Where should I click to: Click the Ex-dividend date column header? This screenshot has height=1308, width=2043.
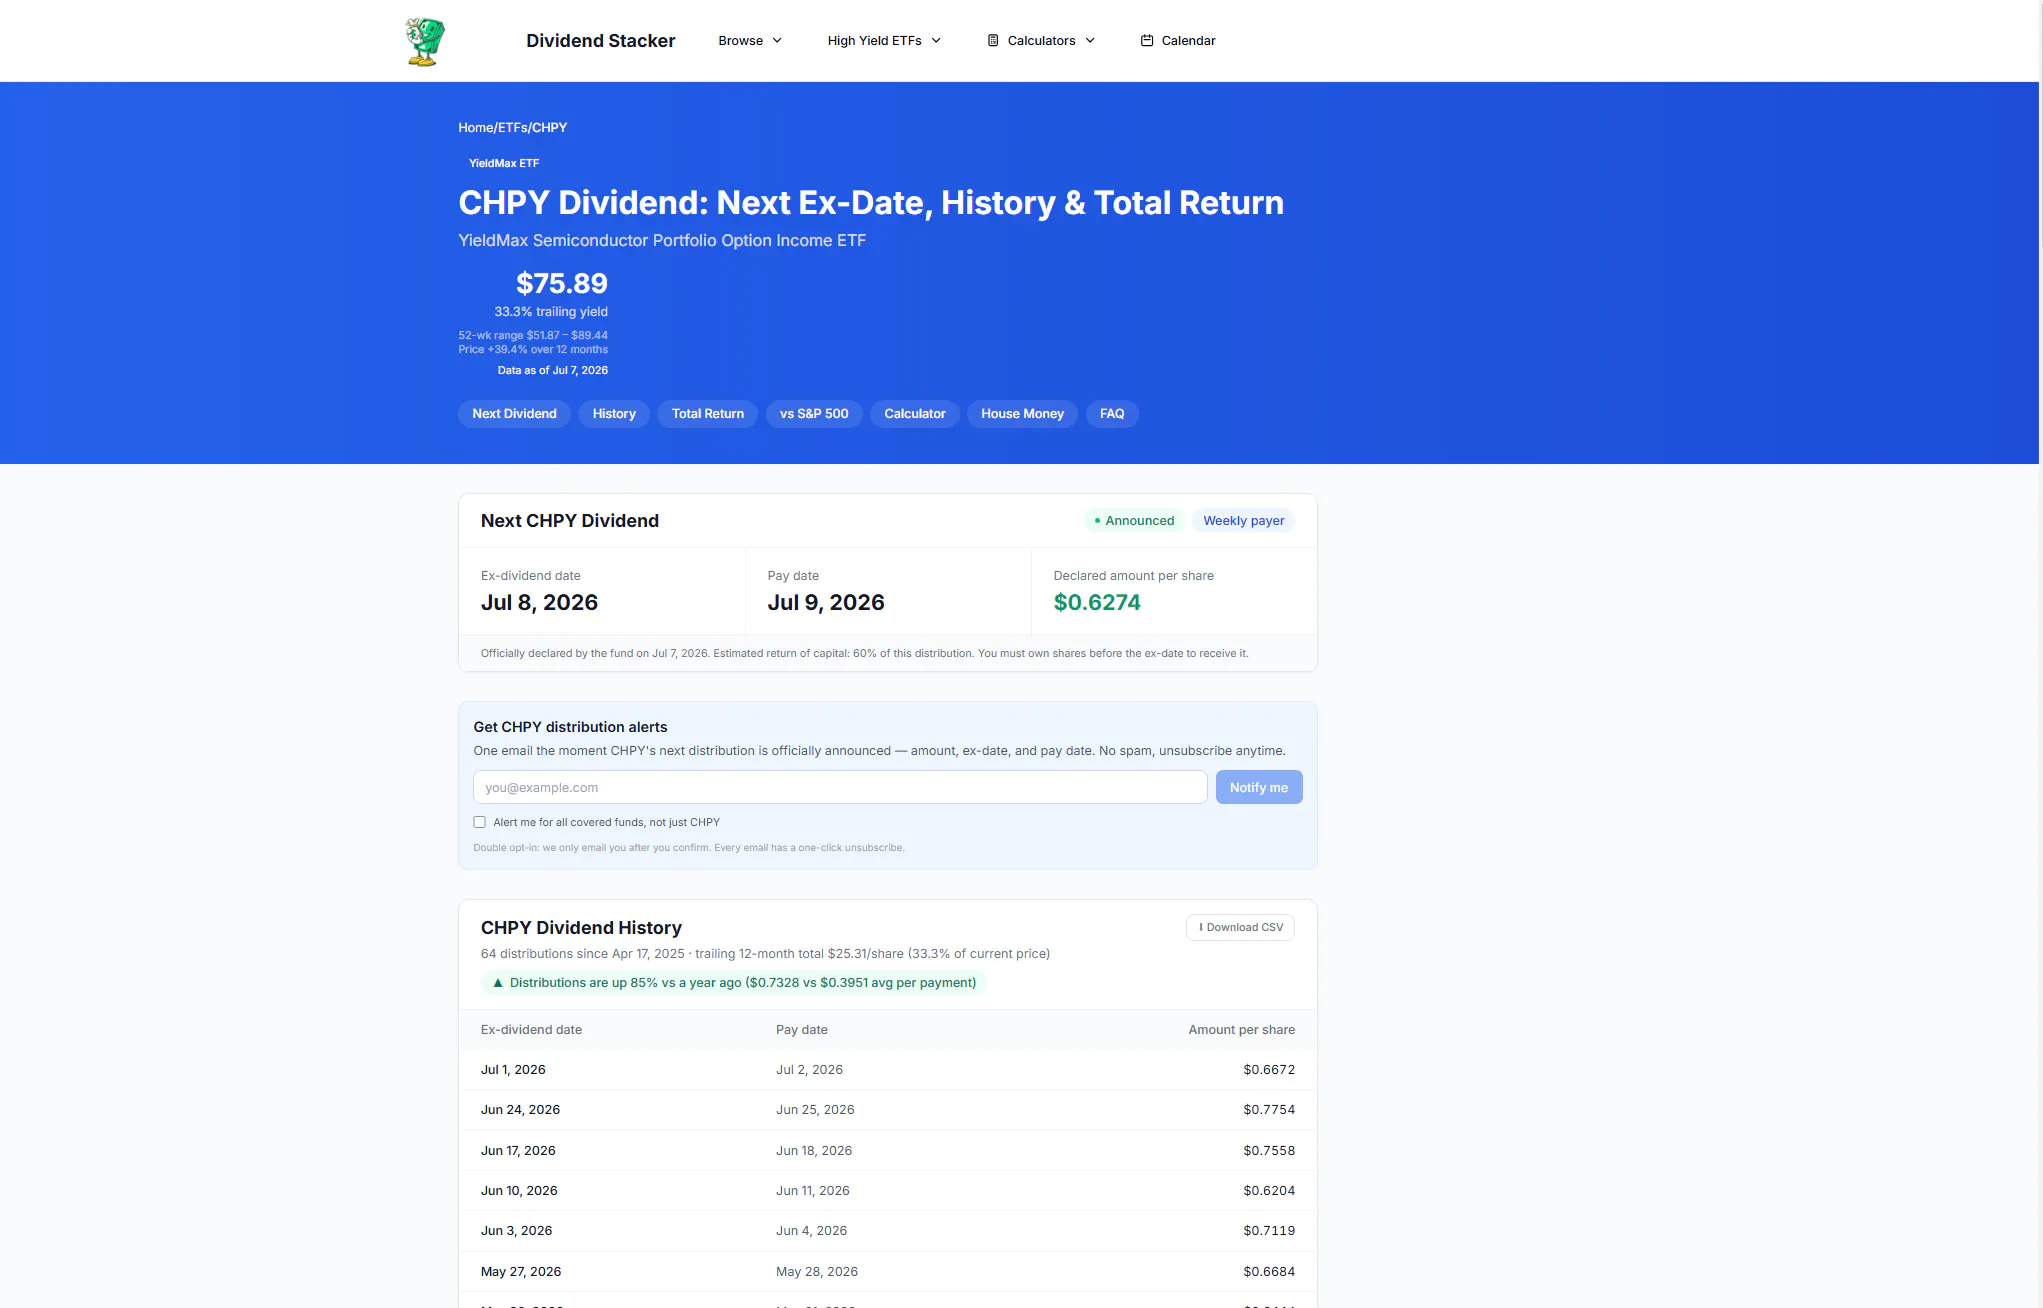531,1030
